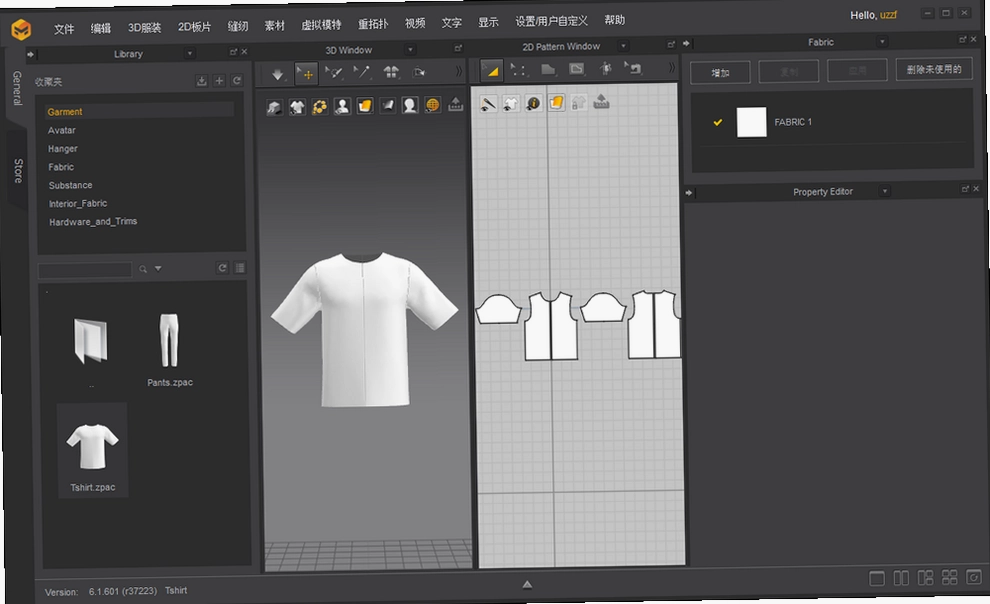This screenshot has width=990, height=604.
Task: Click the export upload icon in 3D window
Action: pos(455,104)
